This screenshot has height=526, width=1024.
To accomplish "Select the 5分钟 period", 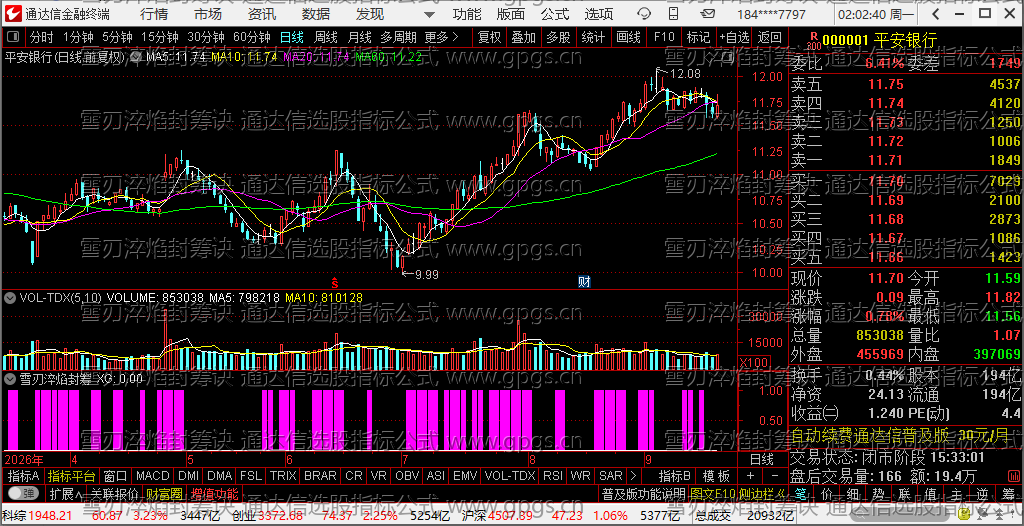I will [117, 37].
